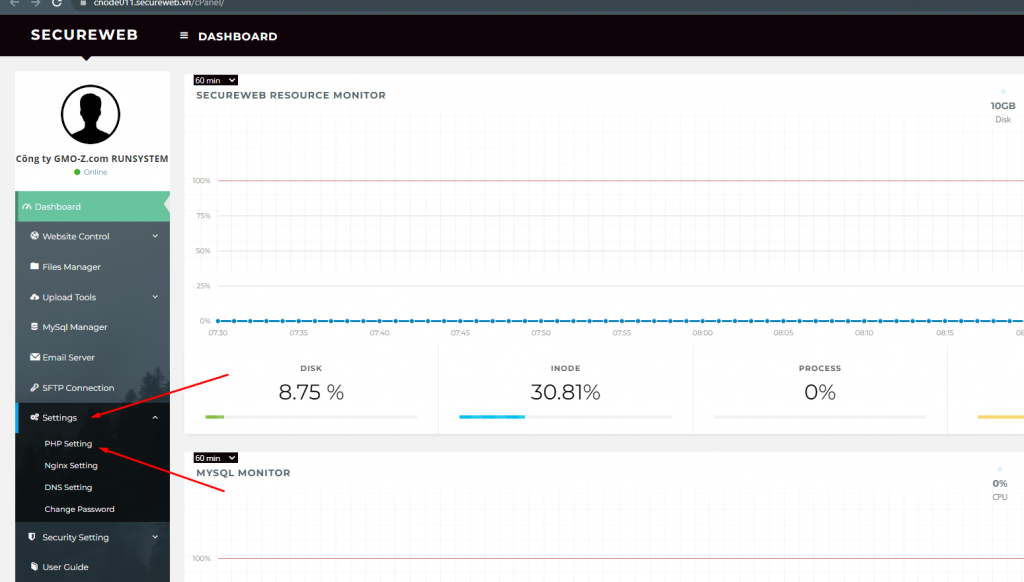Image resolution: width=1024 pixels, height=582 pixels.
Task: Click the PROCESS usage progress bar
Action: 820,417
